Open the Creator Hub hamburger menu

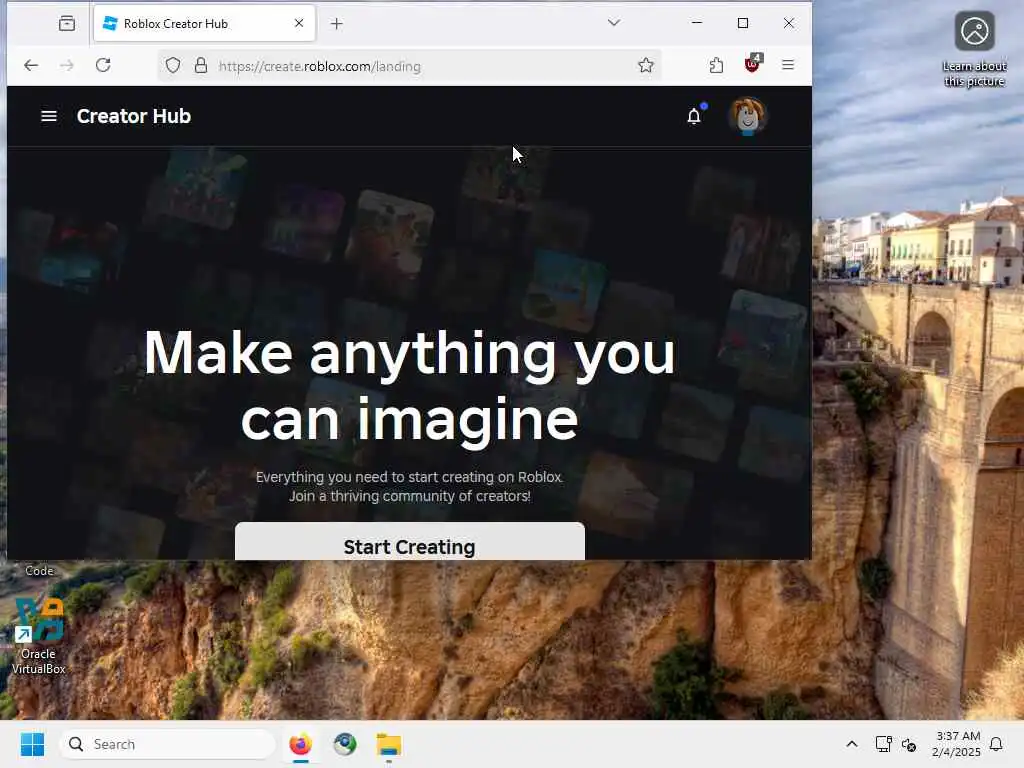(x=49, y=116)
